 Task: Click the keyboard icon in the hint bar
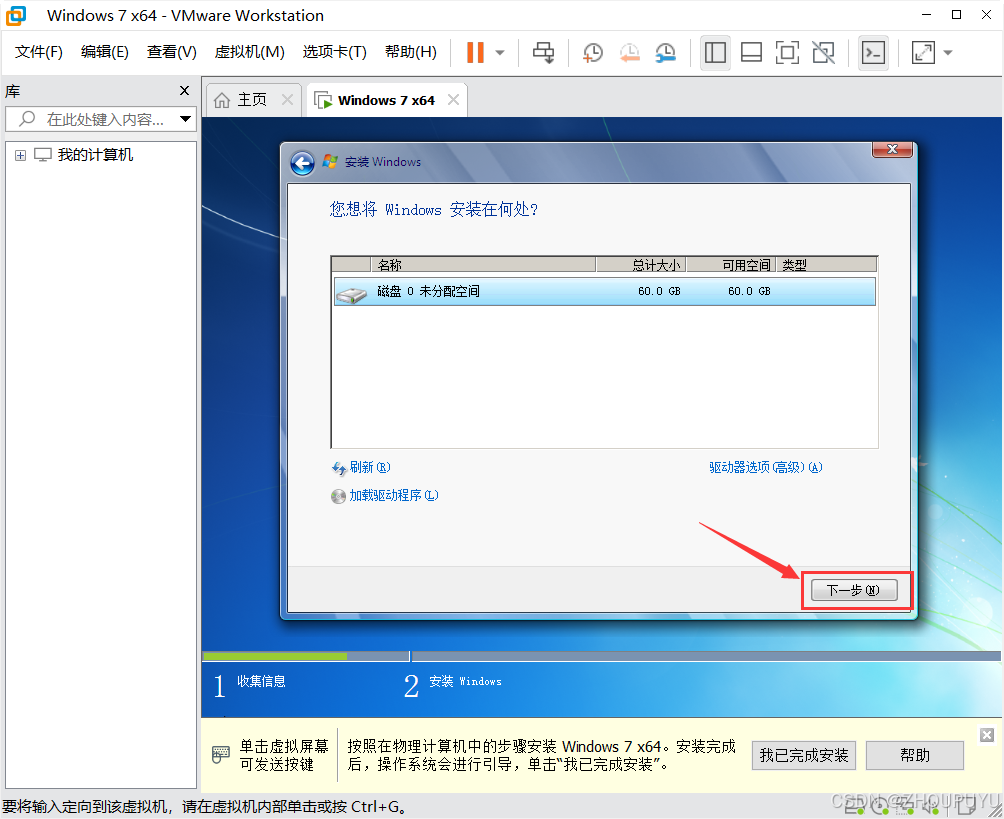point(220,754)
